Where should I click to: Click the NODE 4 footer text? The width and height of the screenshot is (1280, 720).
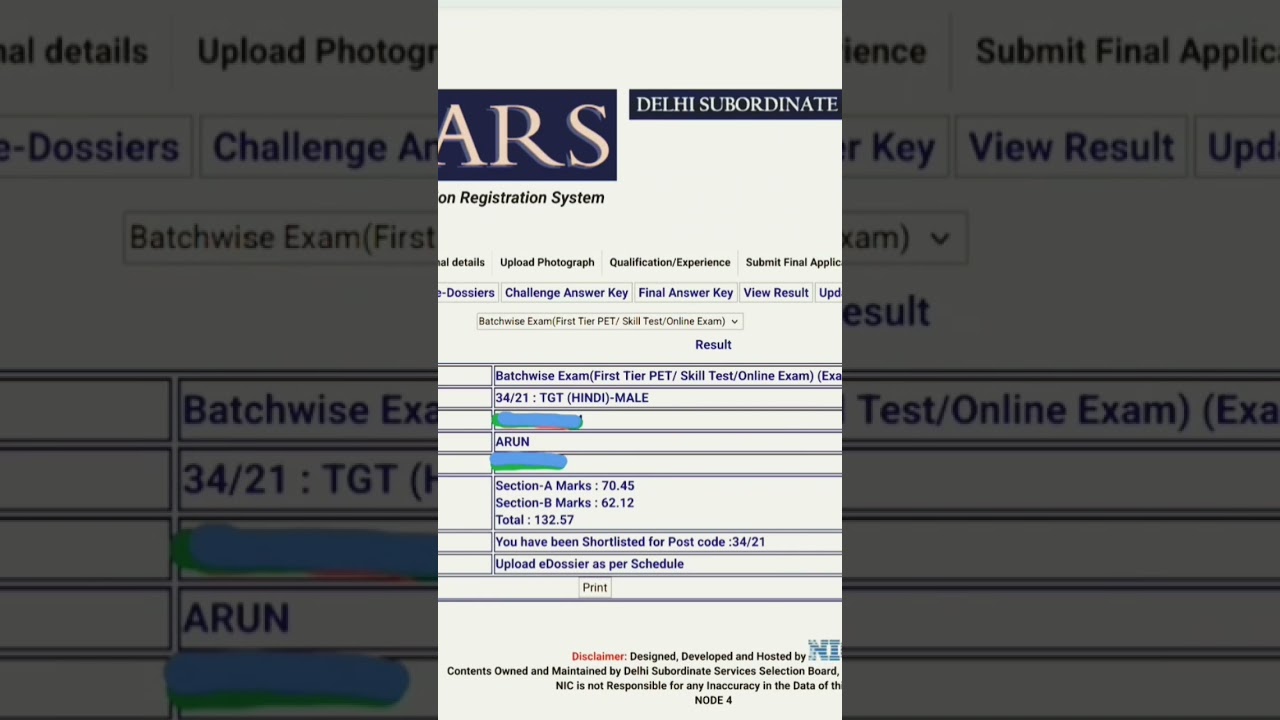pos(713,701)
